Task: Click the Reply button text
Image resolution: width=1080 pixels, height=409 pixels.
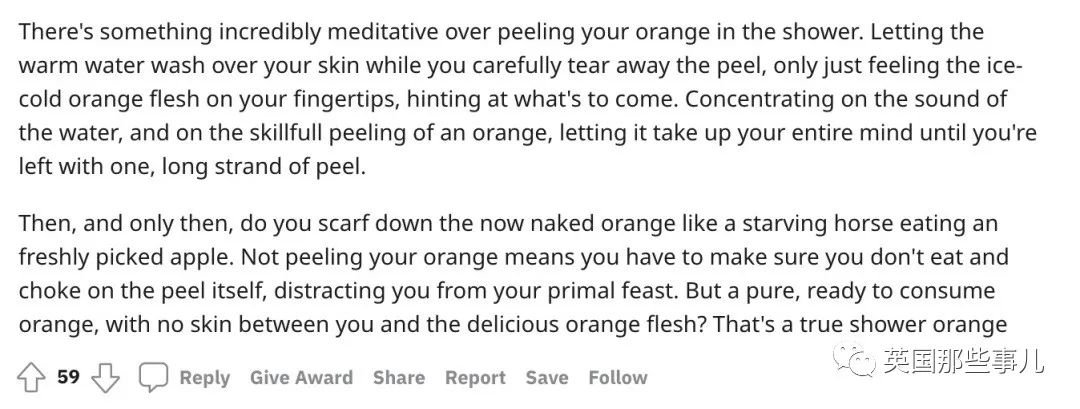Action: click(205, 378)
